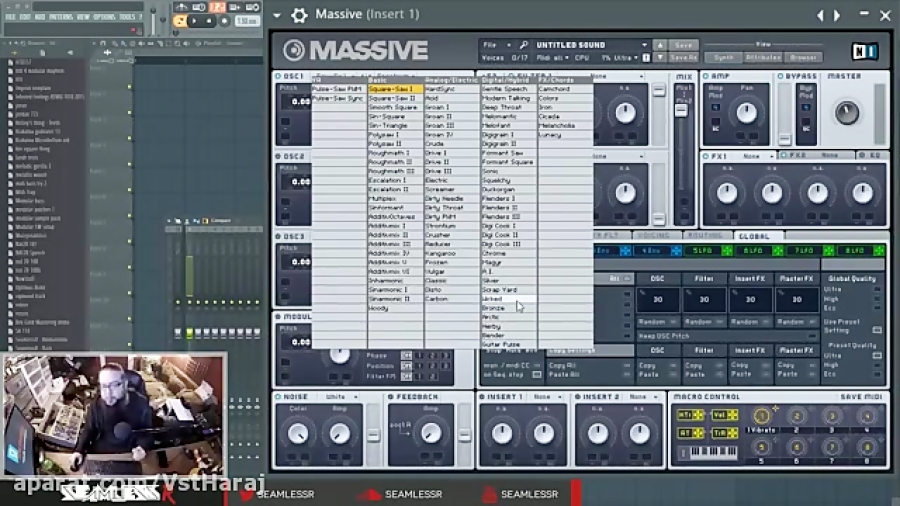Select Modern Talking wavetable
Viewport: 900px width, 506px height.
508,98
